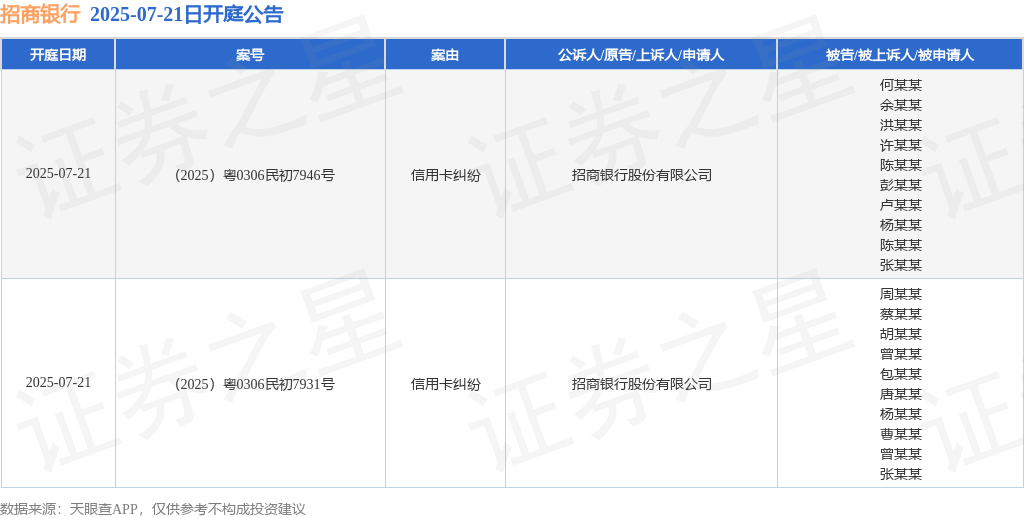Select defendant 周某某
This screenshot has height=518, width=1024.
[x=901, y=294]
